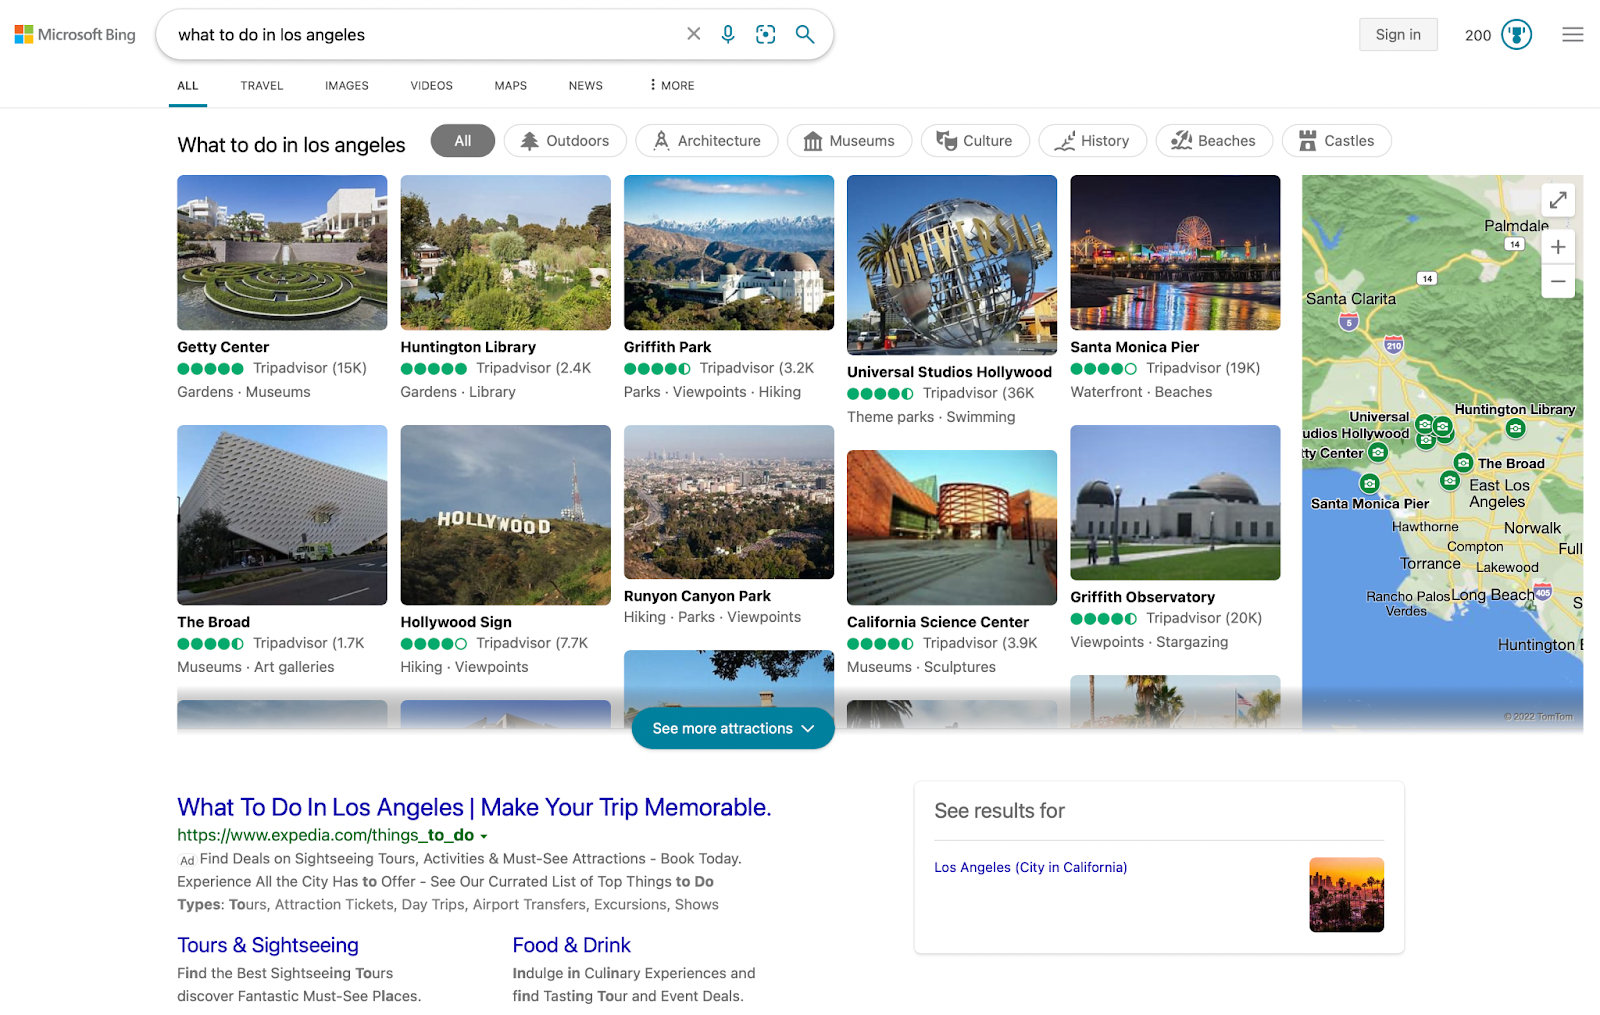This screenshot has width=1600, height=1015.
Task: Open the MORE dropdown menu
Action: point(672,86)
